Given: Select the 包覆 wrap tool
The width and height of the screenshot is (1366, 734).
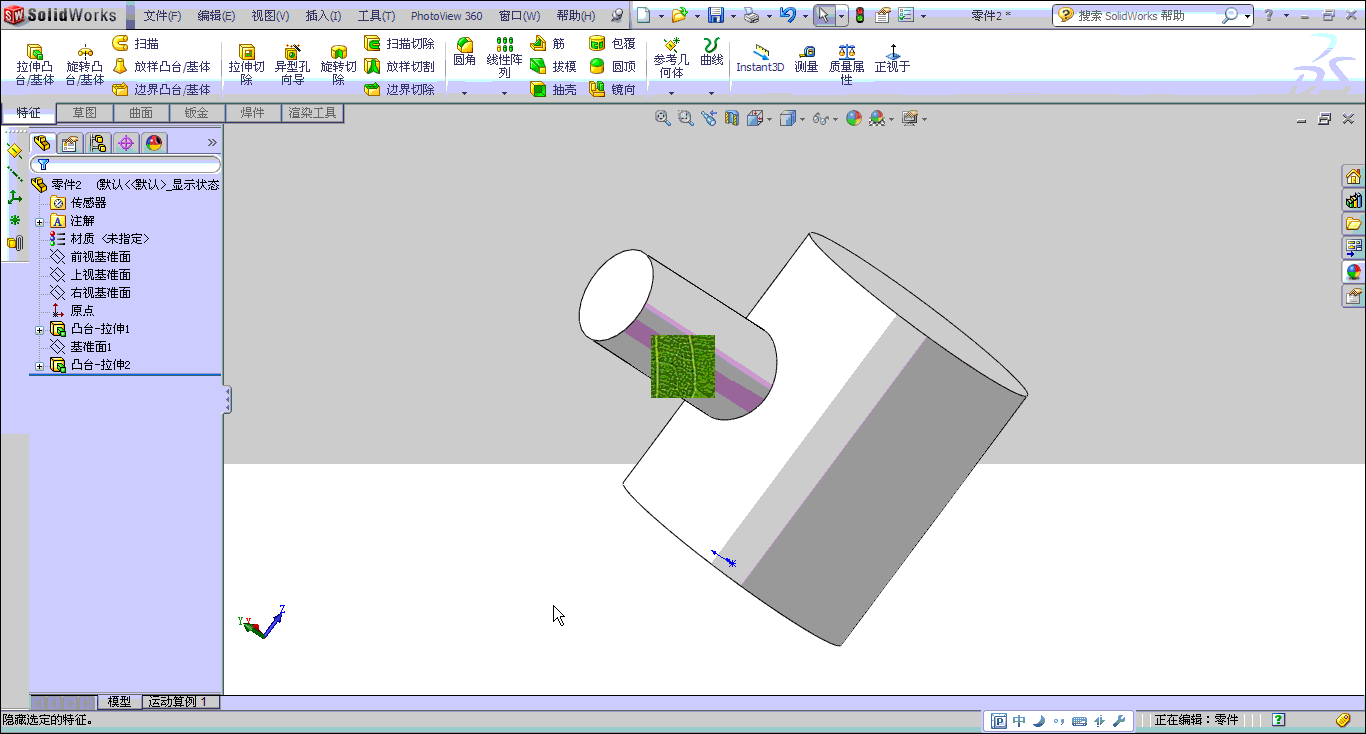Looking at the screenshot, I should pyautogui.click(x=612, y=43).
